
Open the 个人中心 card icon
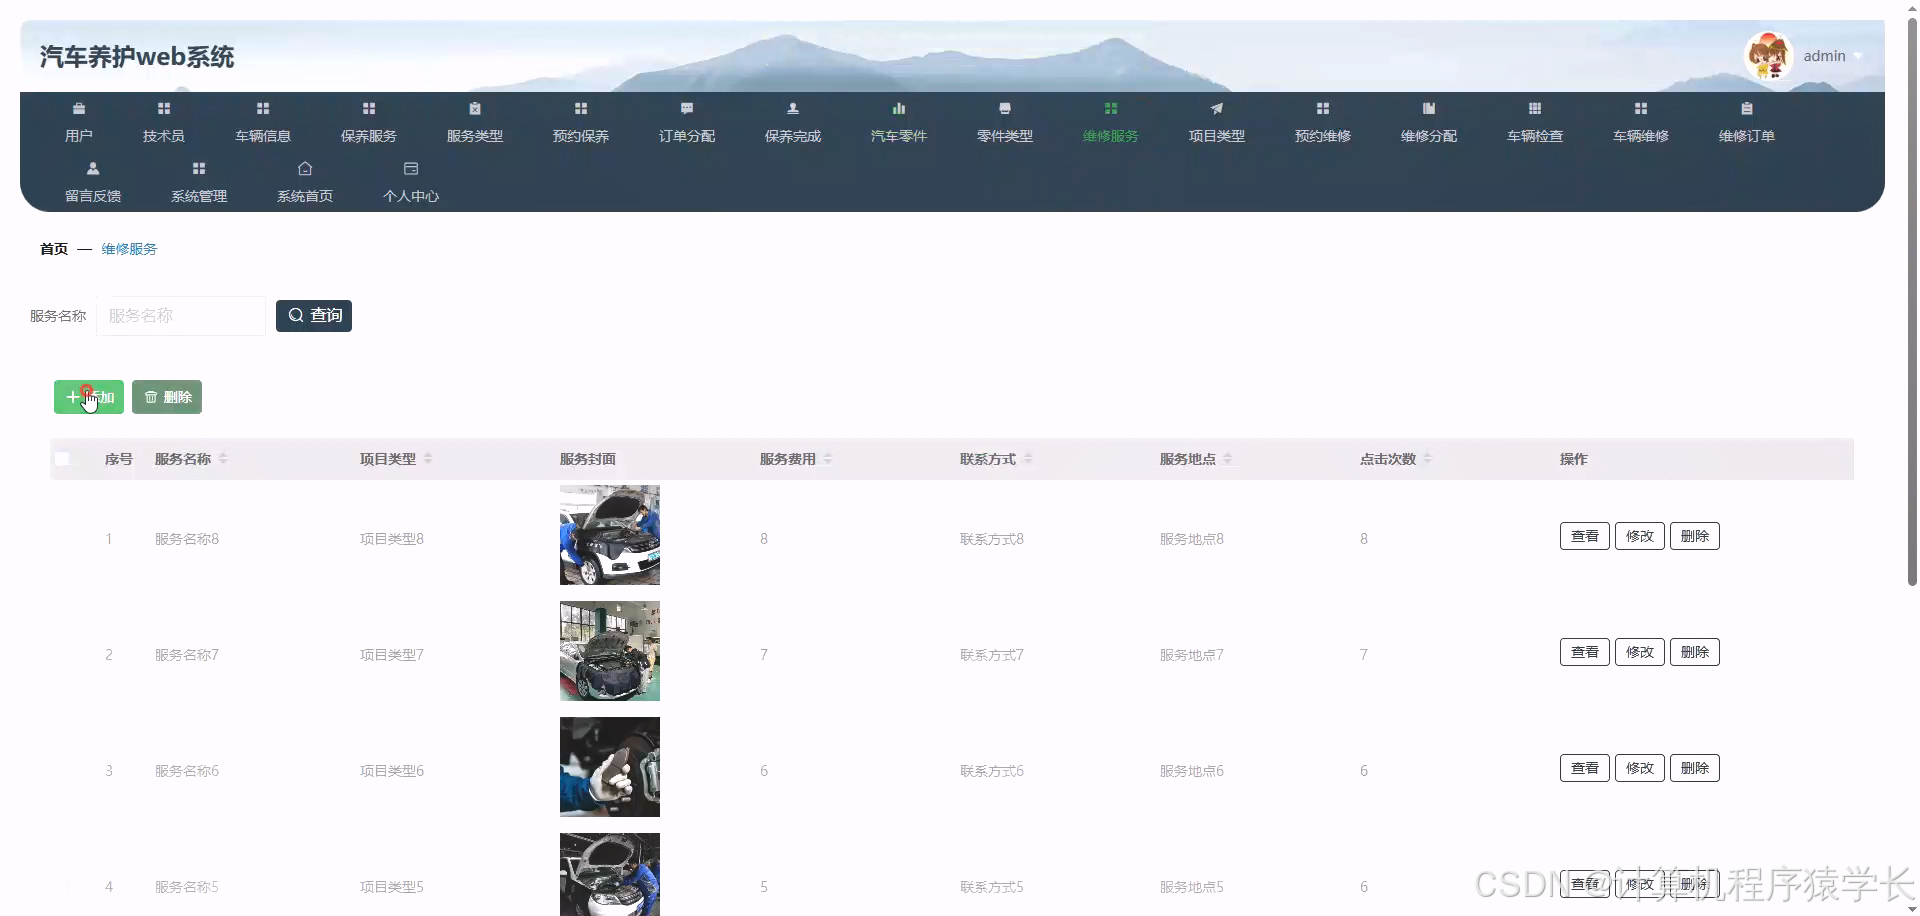411,168
